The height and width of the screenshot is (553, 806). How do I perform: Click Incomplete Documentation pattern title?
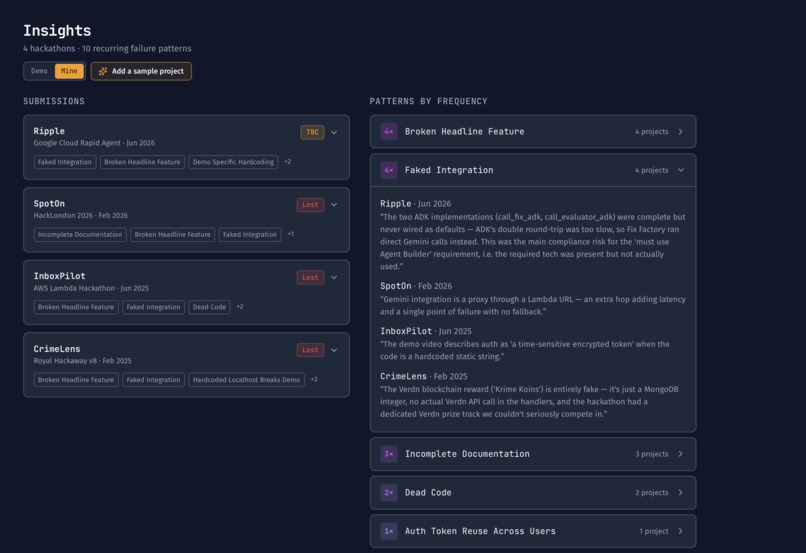click(467, 454)
